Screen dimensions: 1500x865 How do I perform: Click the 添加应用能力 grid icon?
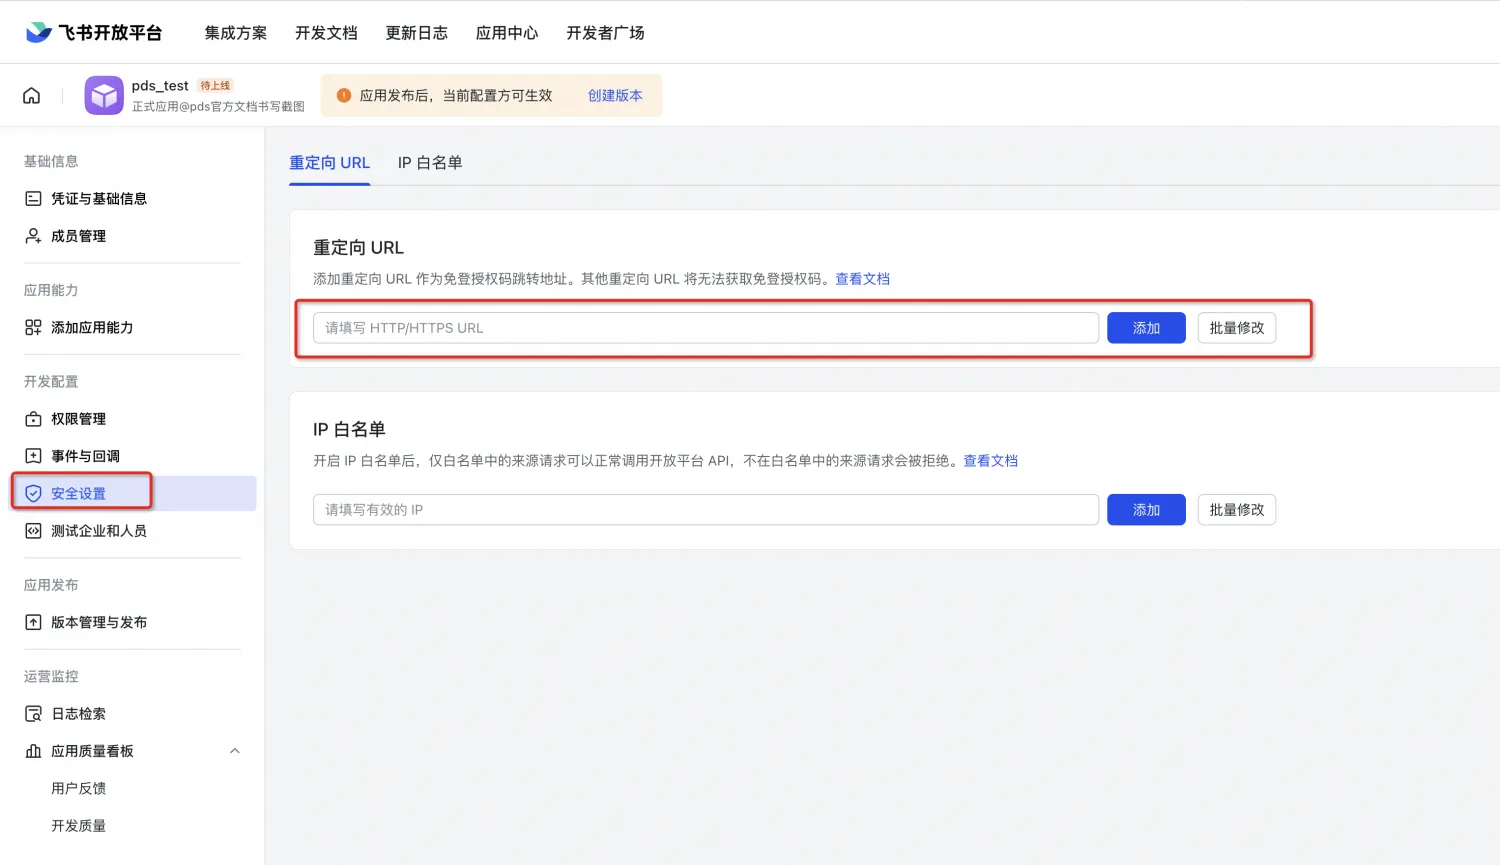tap(33, 327)
